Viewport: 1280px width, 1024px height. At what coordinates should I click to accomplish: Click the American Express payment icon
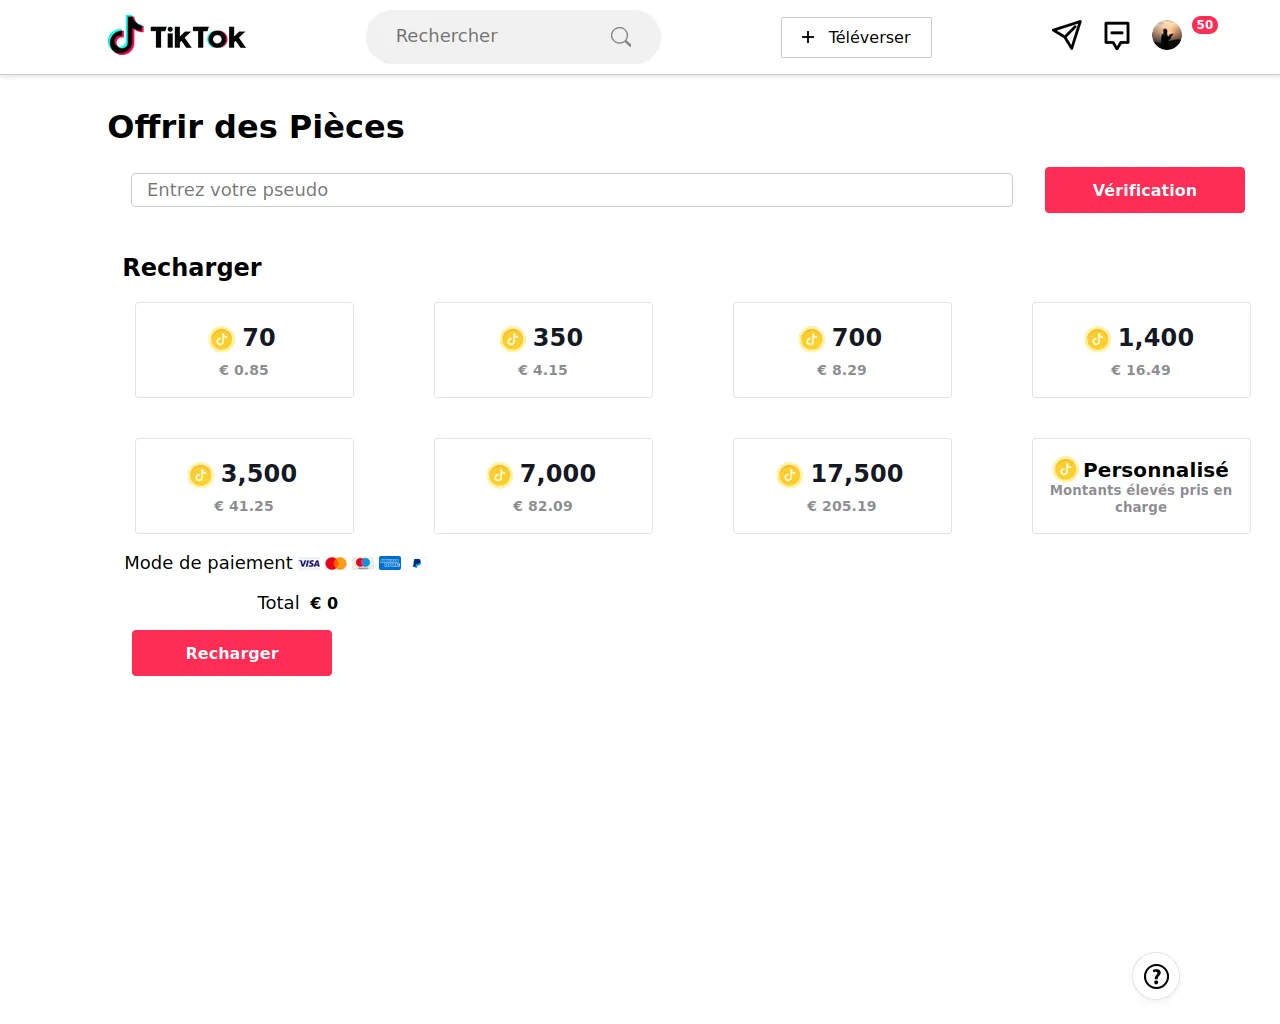point(390,563)
